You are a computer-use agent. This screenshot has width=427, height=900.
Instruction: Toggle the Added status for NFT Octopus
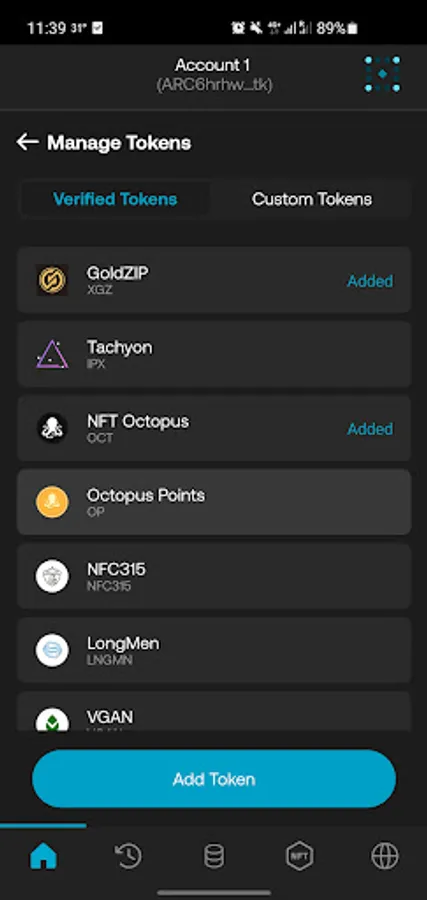click(370, 429)
